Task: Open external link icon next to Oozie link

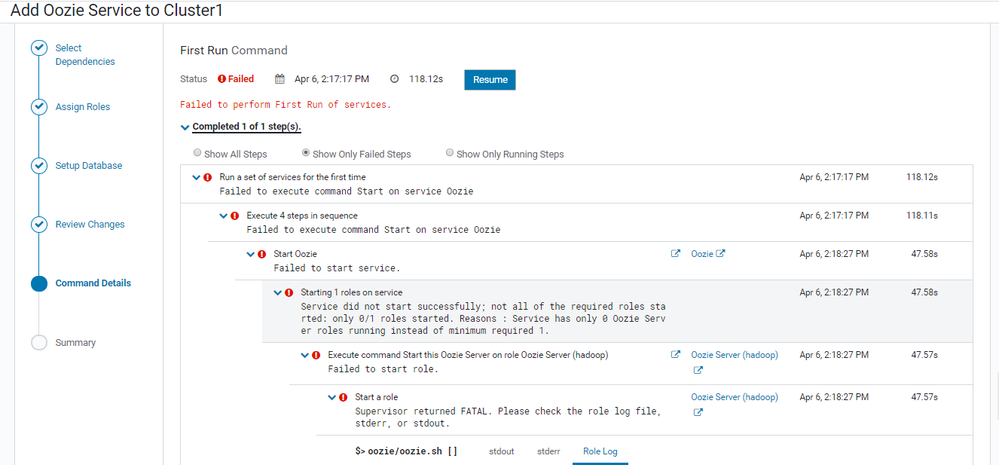Action: coord(721,253)
